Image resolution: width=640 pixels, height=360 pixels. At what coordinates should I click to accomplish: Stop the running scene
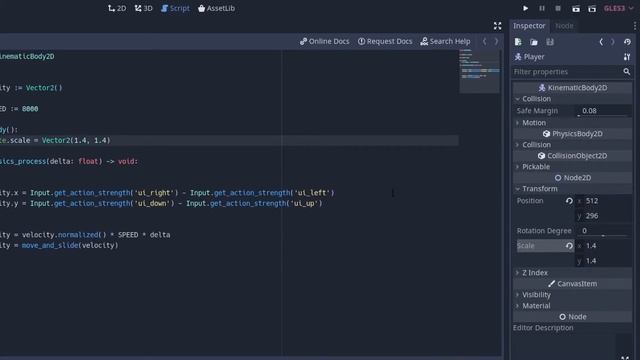pyautogui.click(x=558, y=8)
